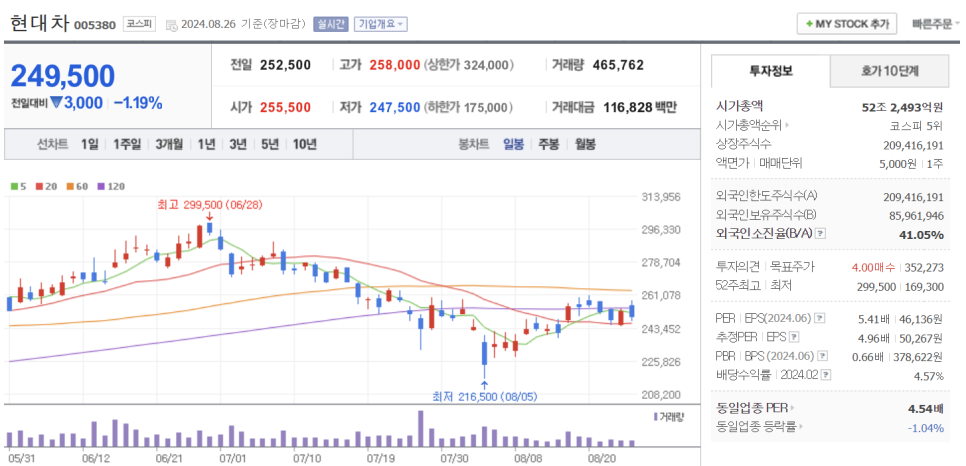This screenshot has height=466, width=966.
Task: Add stock with MY STOCK 추가 button
Action: click(847, 24)
